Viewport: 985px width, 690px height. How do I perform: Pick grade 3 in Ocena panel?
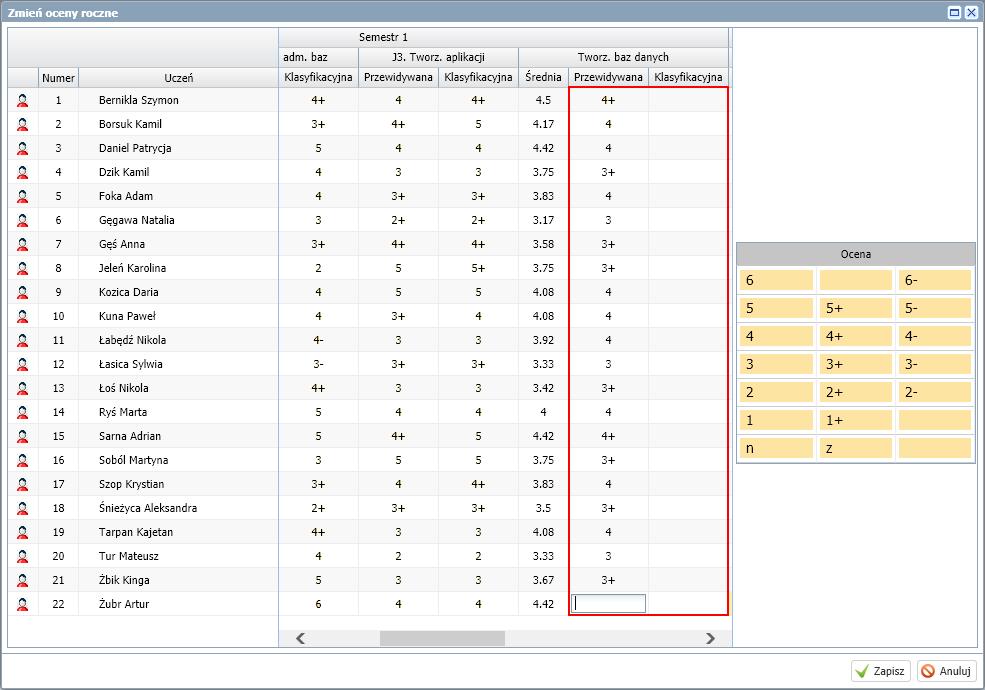point(776,364)
